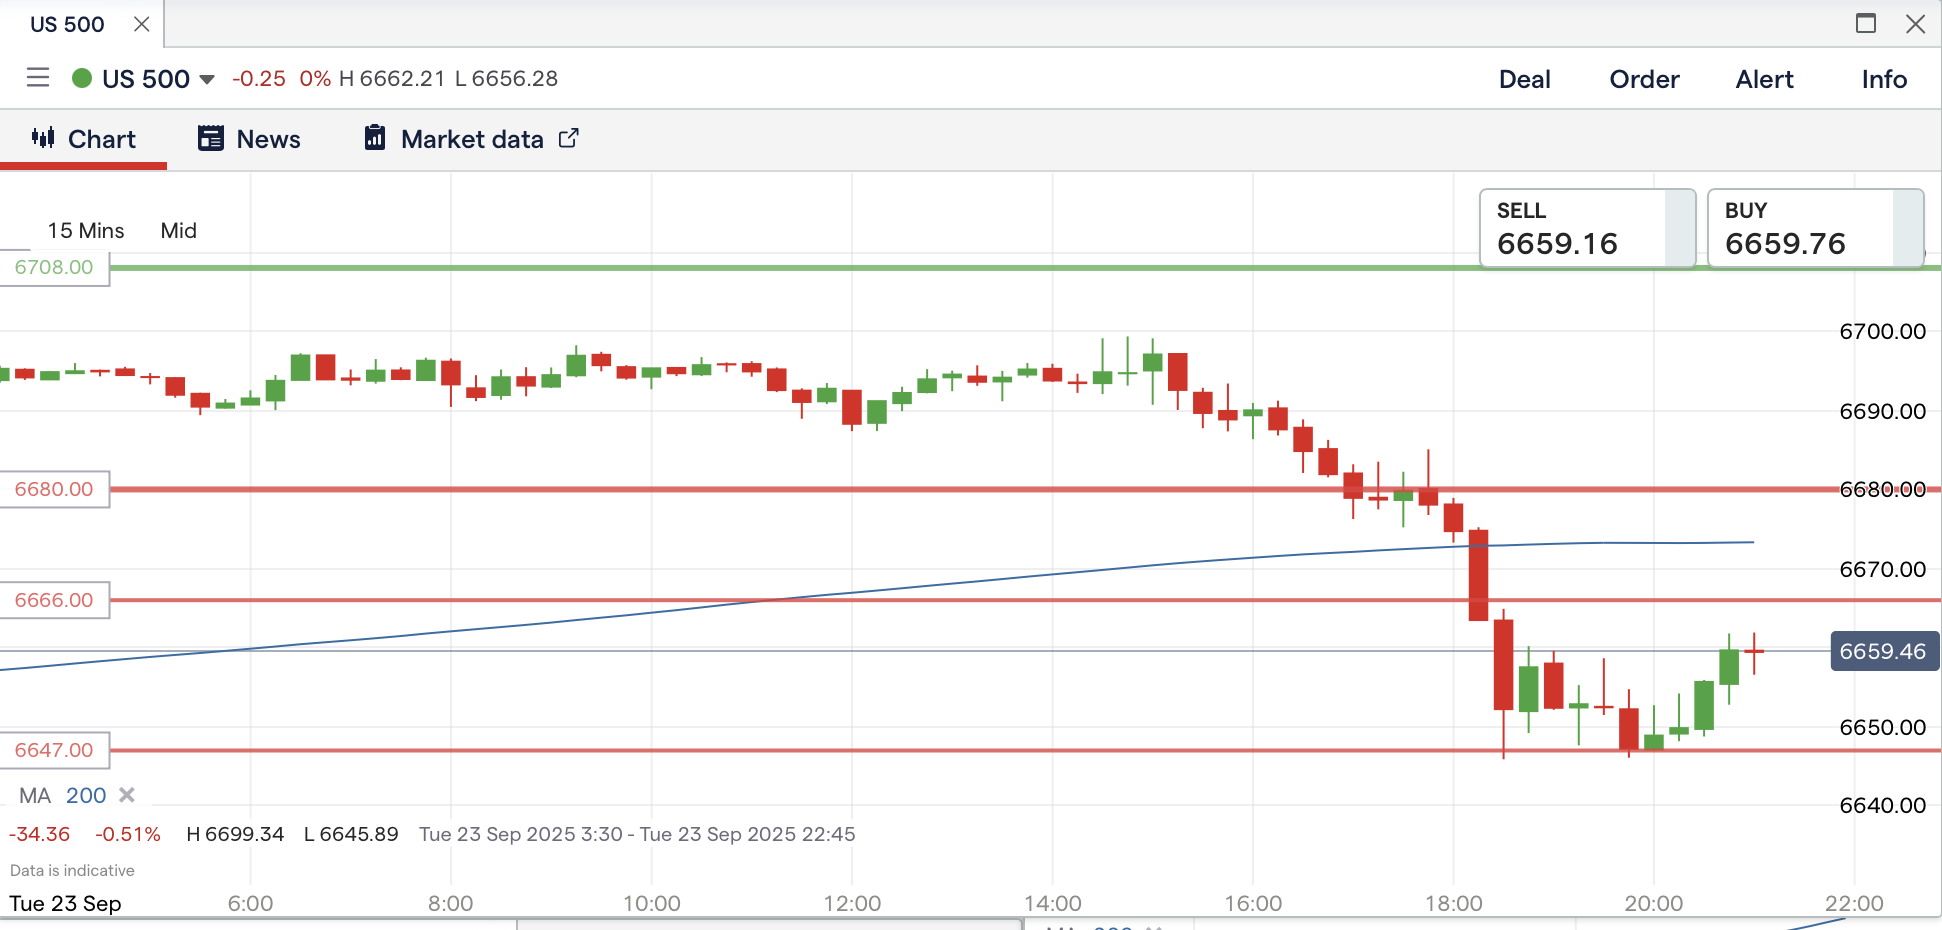Change the 15 Mins timeframe
The width and height of the screenshot is (1942, 930).
86,231
